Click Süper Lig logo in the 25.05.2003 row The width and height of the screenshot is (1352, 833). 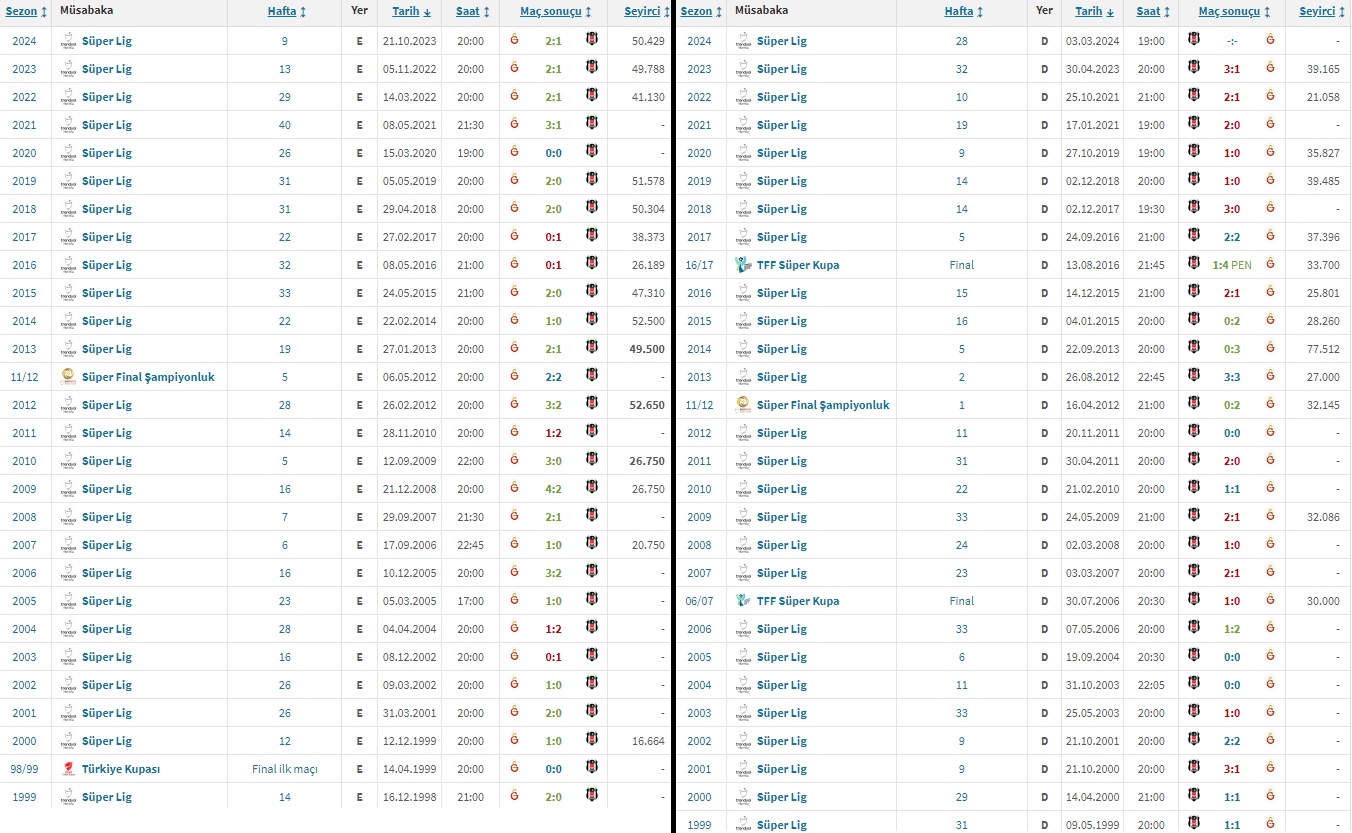tap(743, 712)
